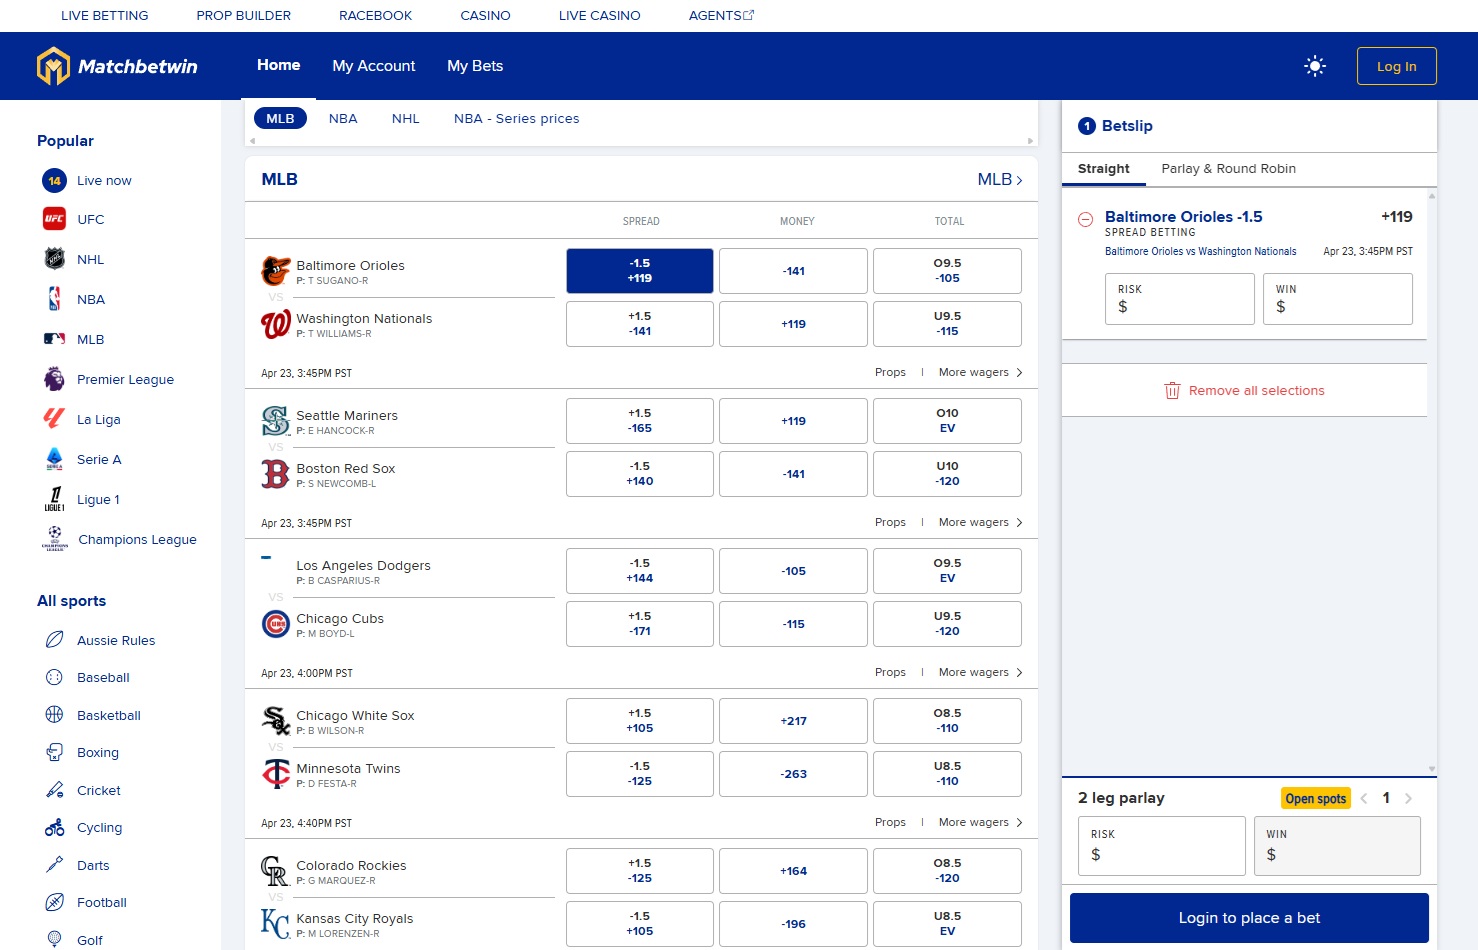Deselect Baltimore Orioles -1.5 +119 spread
The width and height of the screenshot is (1478, 950).
coord(640,271)
